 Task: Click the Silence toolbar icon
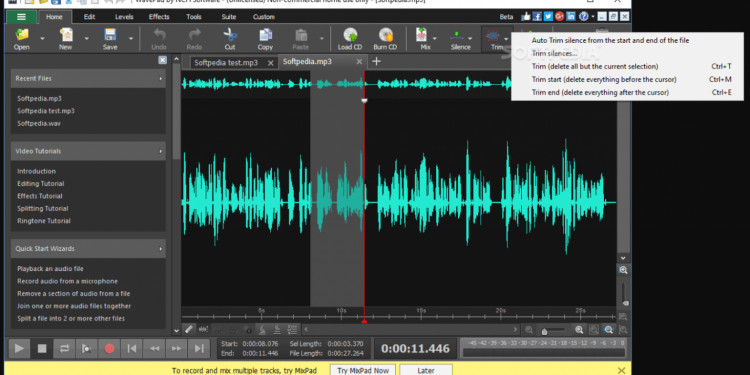click(457, 35)
